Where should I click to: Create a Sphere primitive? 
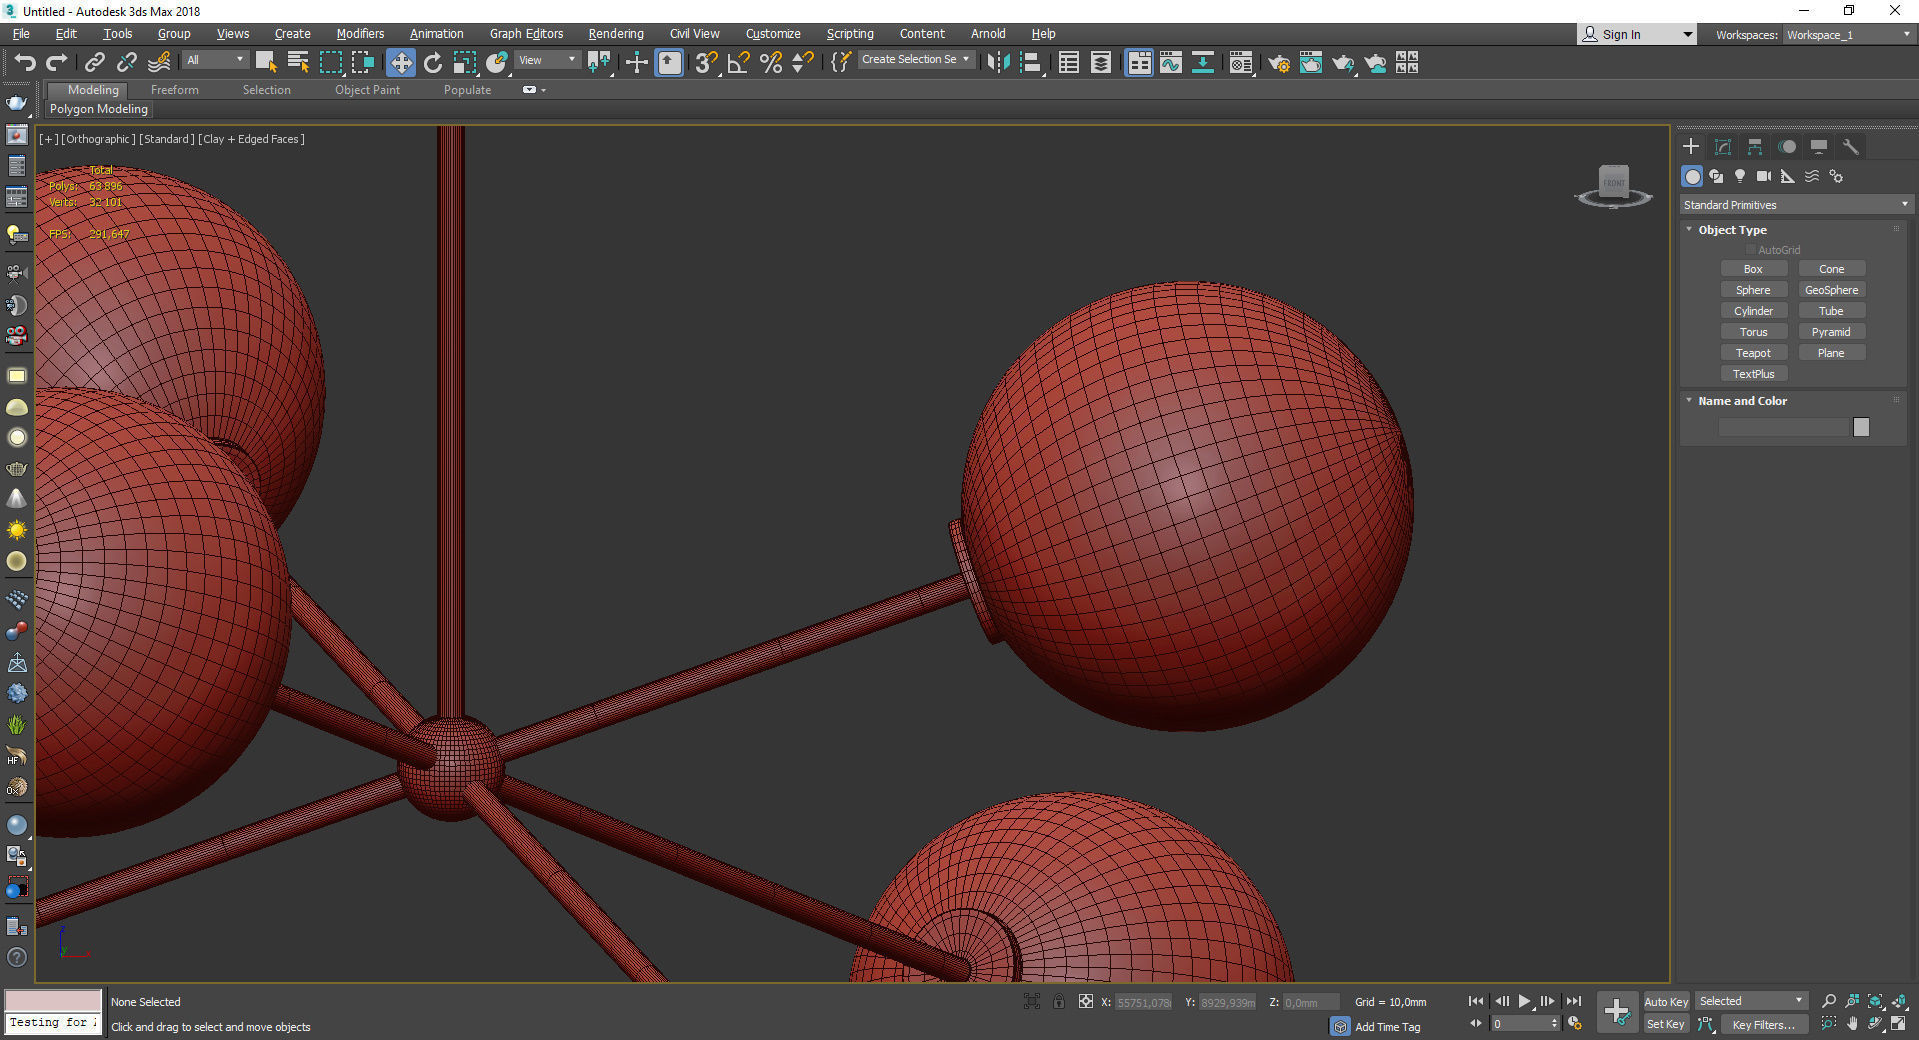click(x=1753, y=290)
